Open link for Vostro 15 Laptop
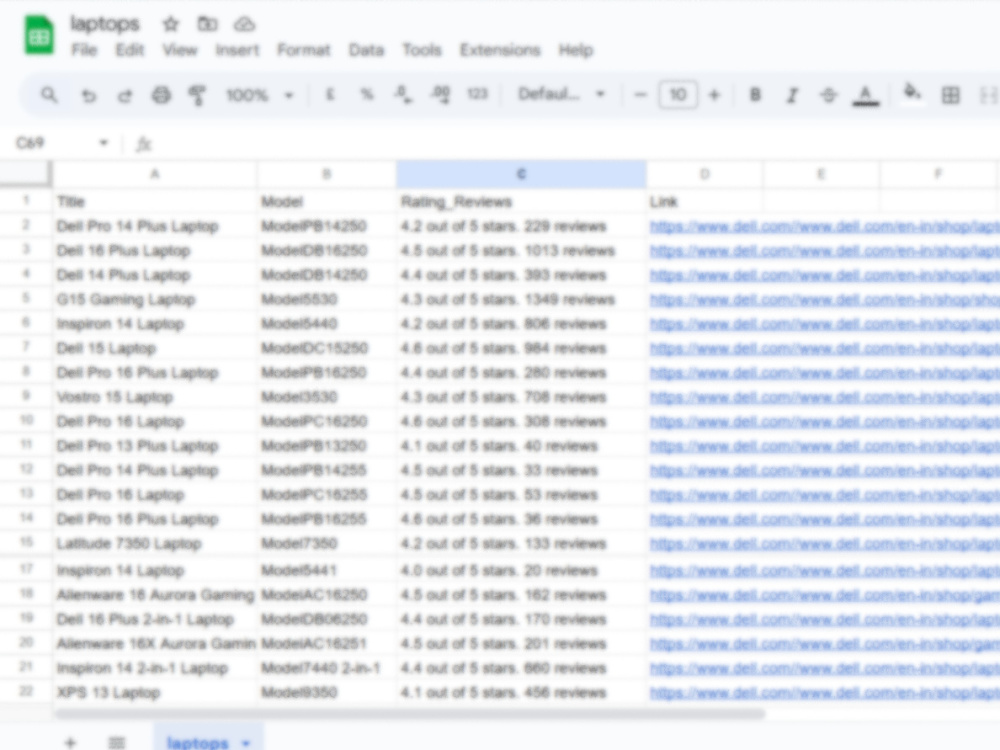 coord(824,397)
